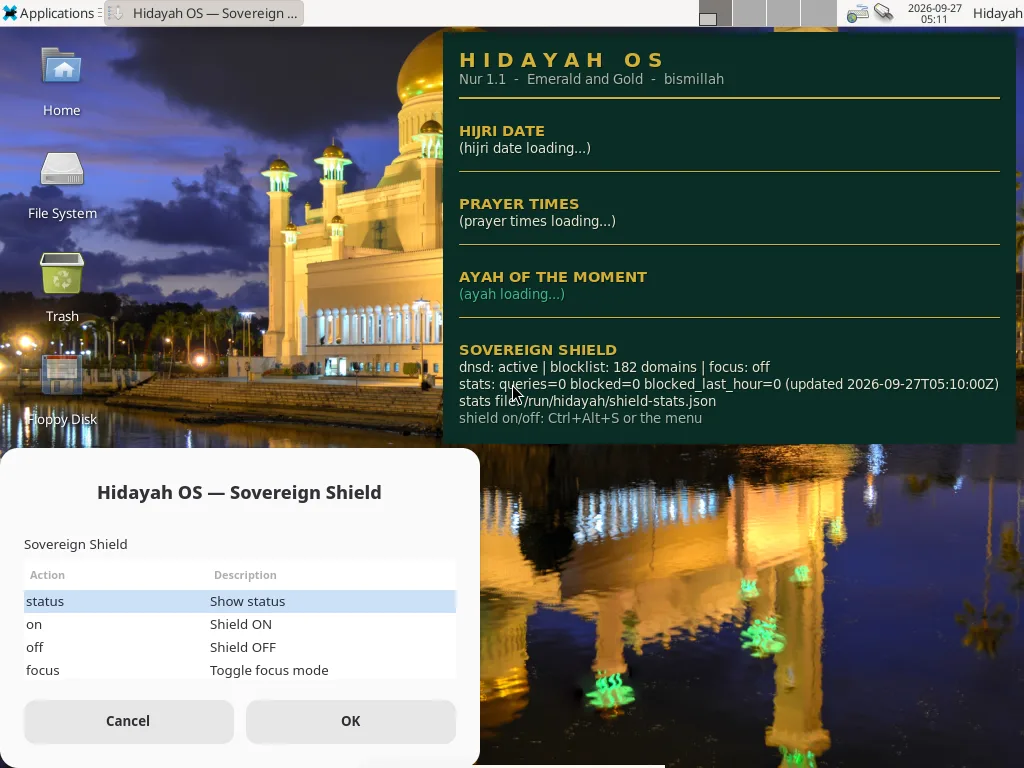Select the Floppy Disk desktop icon
Screen dimensions: 1024x768
[61, 391]
